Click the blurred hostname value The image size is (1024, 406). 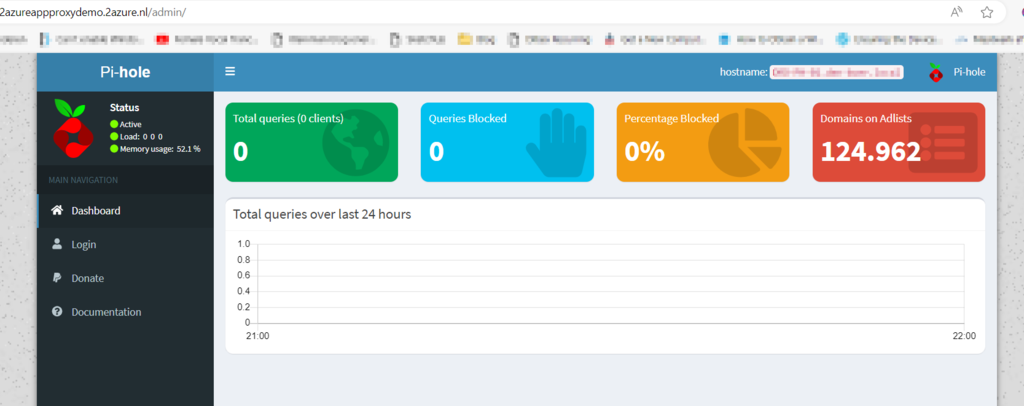[x=837, y=72]
